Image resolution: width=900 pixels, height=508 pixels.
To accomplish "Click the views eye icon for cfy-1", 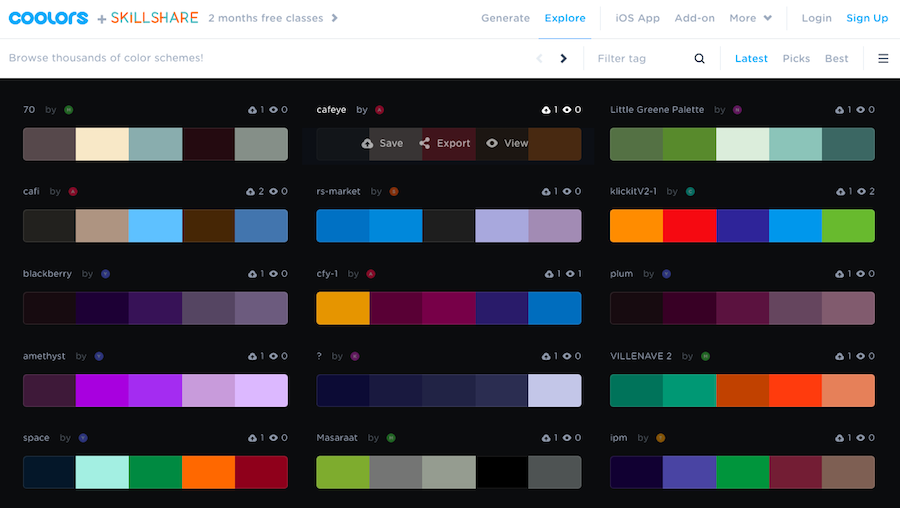I will 570,274.
